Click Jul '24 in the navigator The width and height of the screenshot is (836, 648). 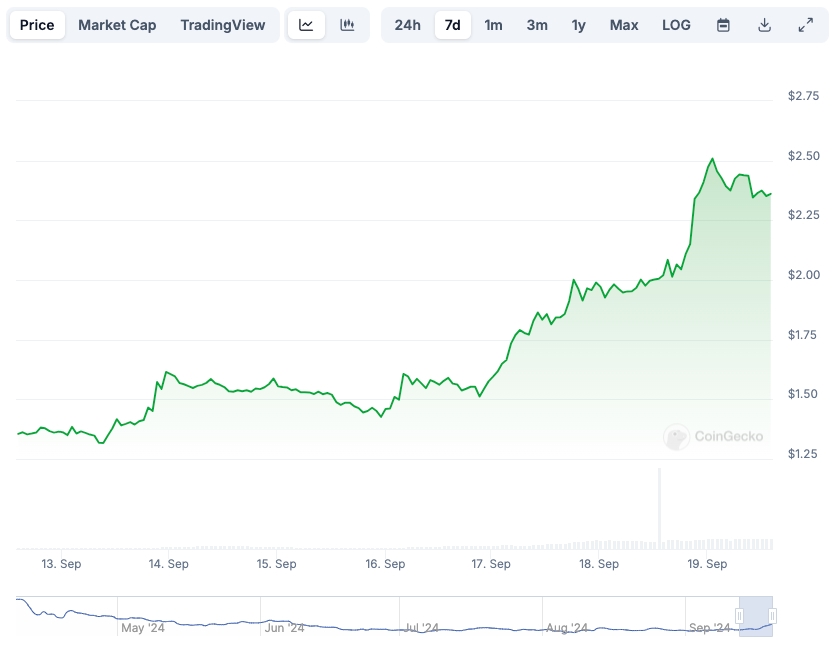click(421, 628)
